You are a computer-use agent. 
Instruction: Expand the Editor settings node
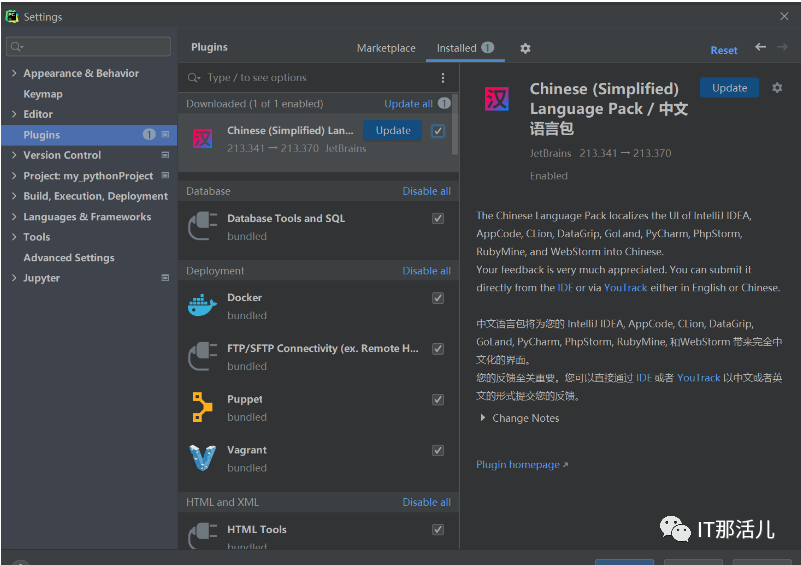(14, 114)
